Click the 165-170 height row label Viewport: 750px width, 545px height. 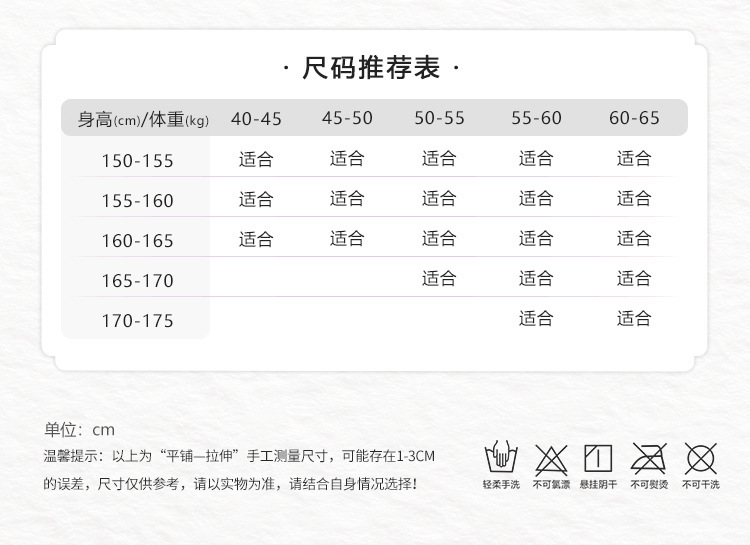pyautogui.click(x=137, y=280)
